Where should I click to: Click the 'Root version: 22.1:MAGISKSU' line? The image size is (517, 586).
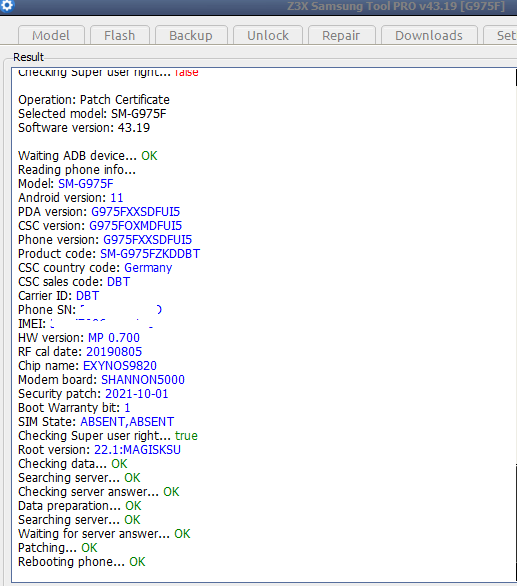[99, 450]
